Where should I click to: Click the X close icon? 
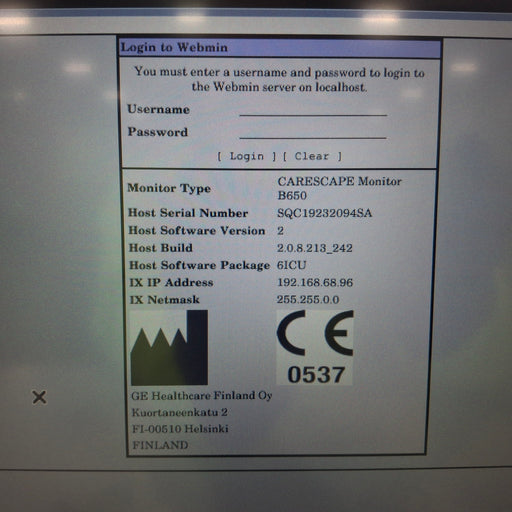[39, 397]
